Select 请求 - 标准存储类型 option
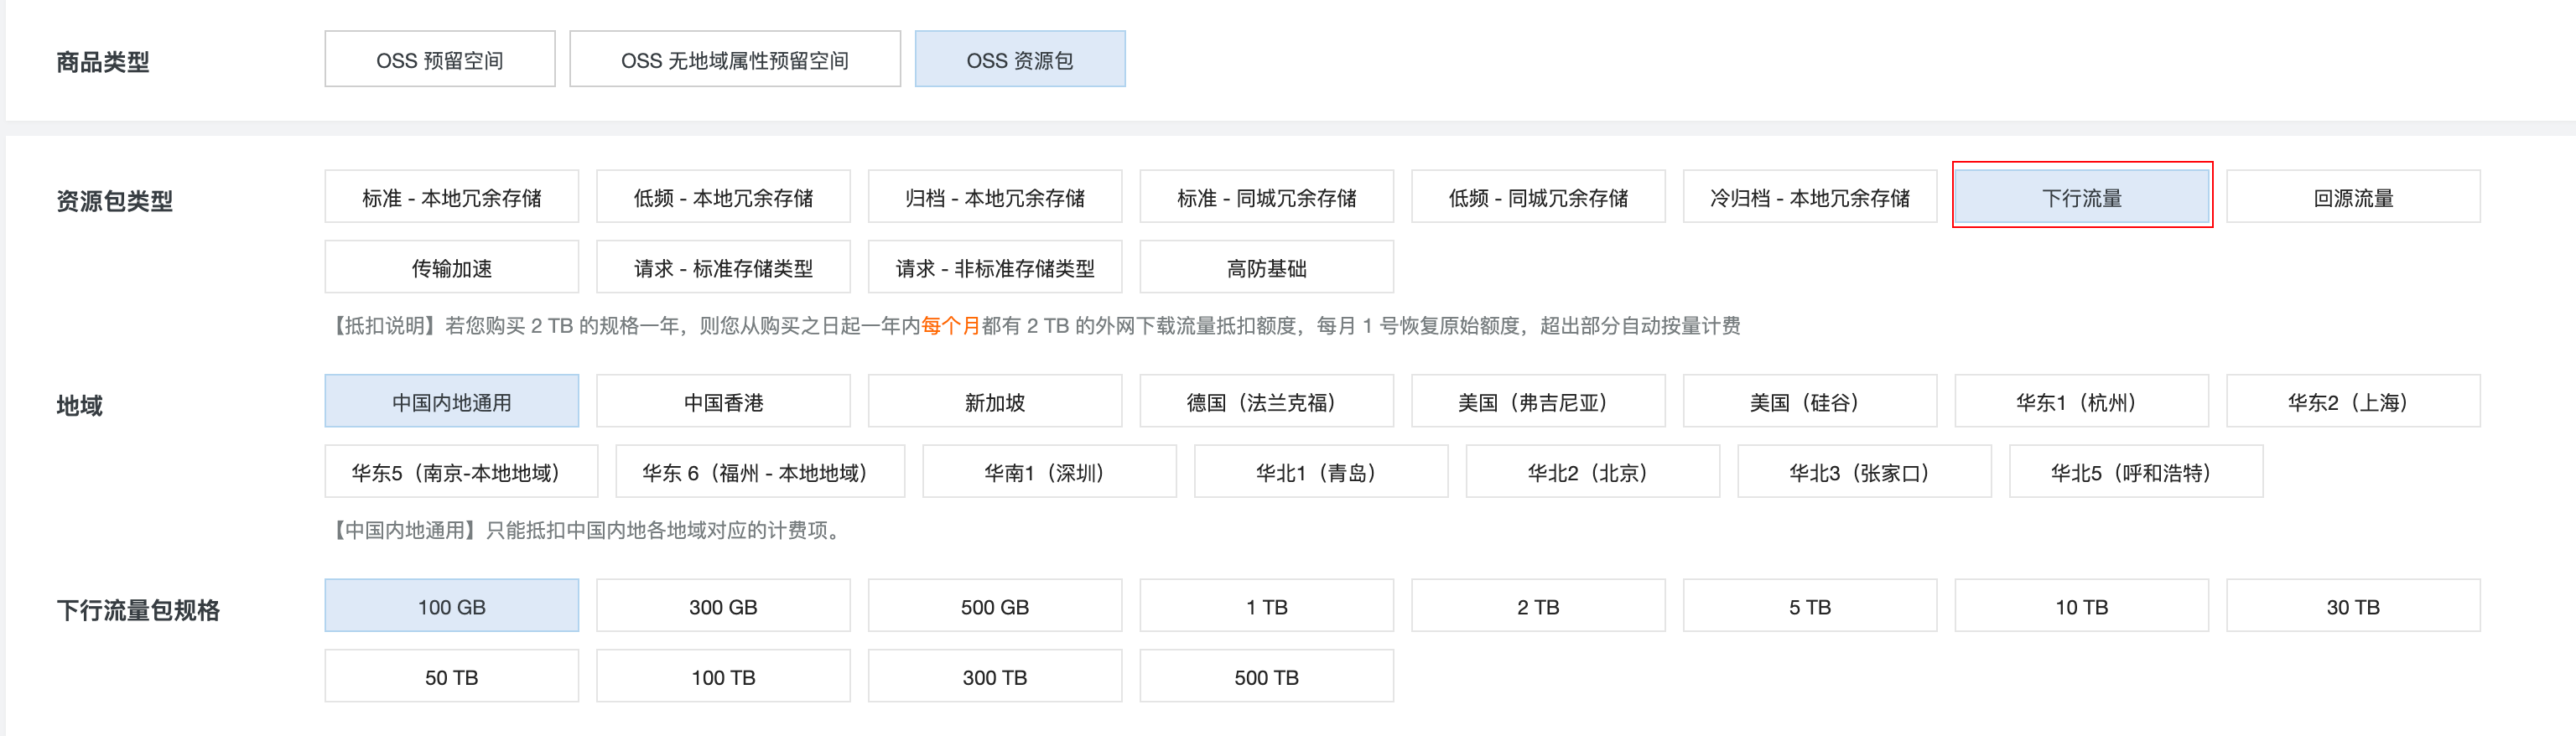This screenshot has height=736, width=2576. pos(723,267)
